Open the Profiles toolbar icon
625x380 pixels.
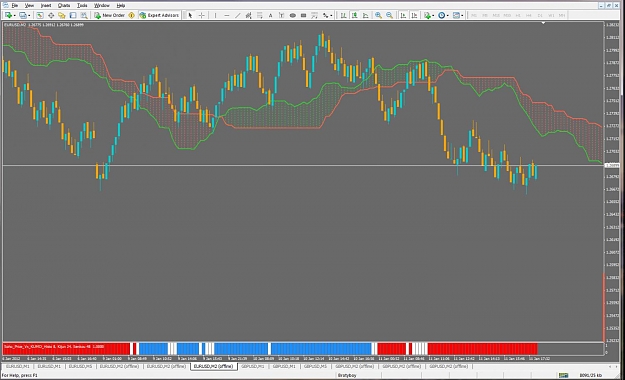(23, 15)
